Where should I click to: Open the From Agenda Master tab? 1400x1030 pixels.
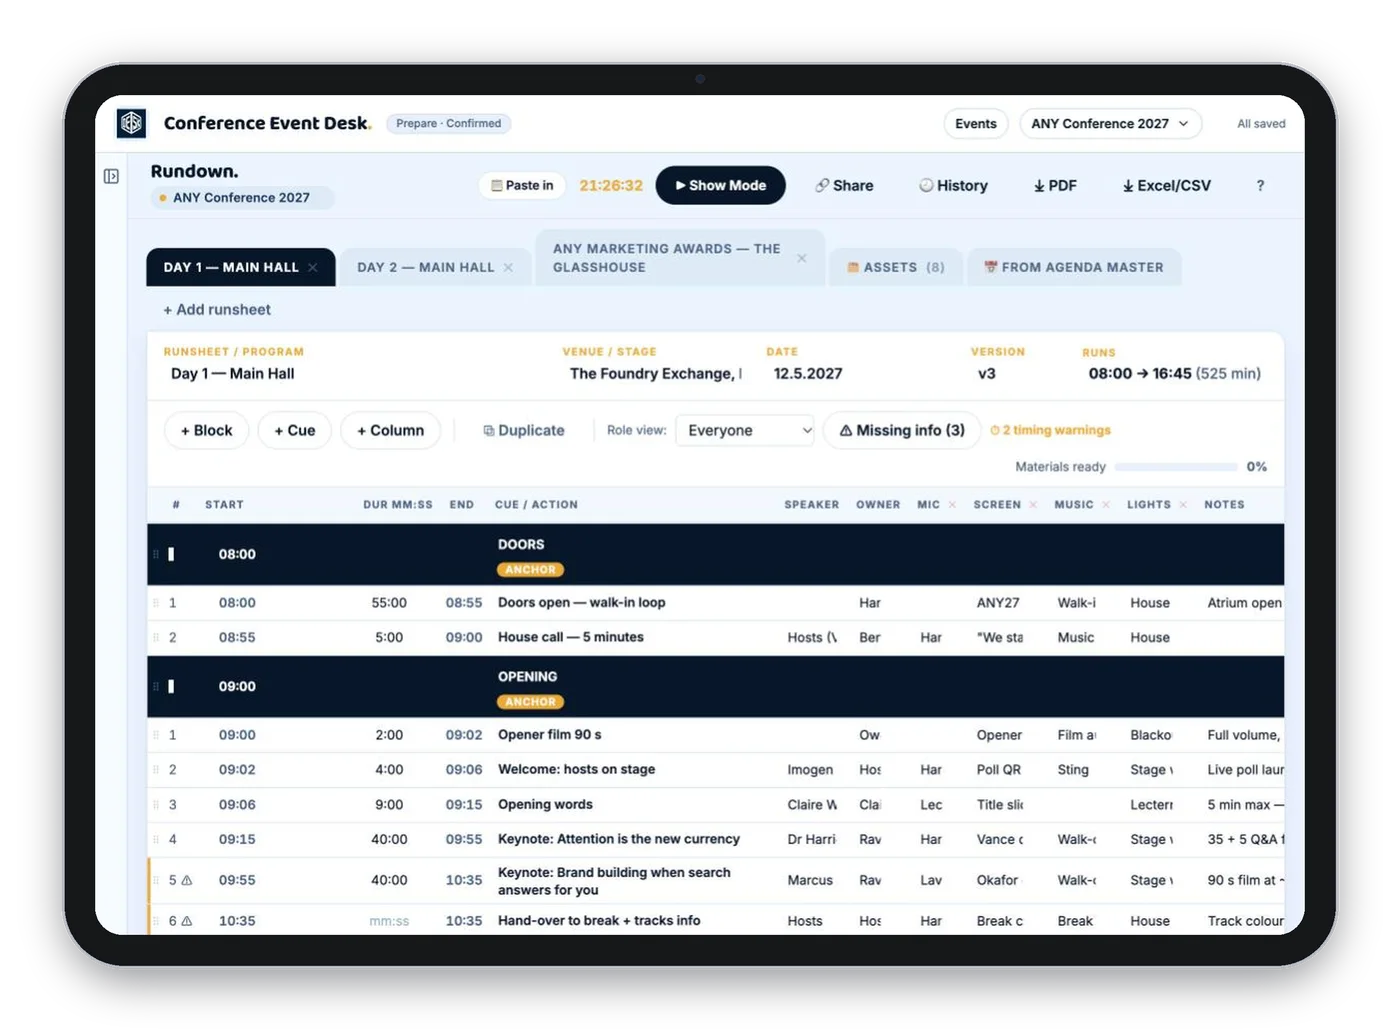point(1074,267)
